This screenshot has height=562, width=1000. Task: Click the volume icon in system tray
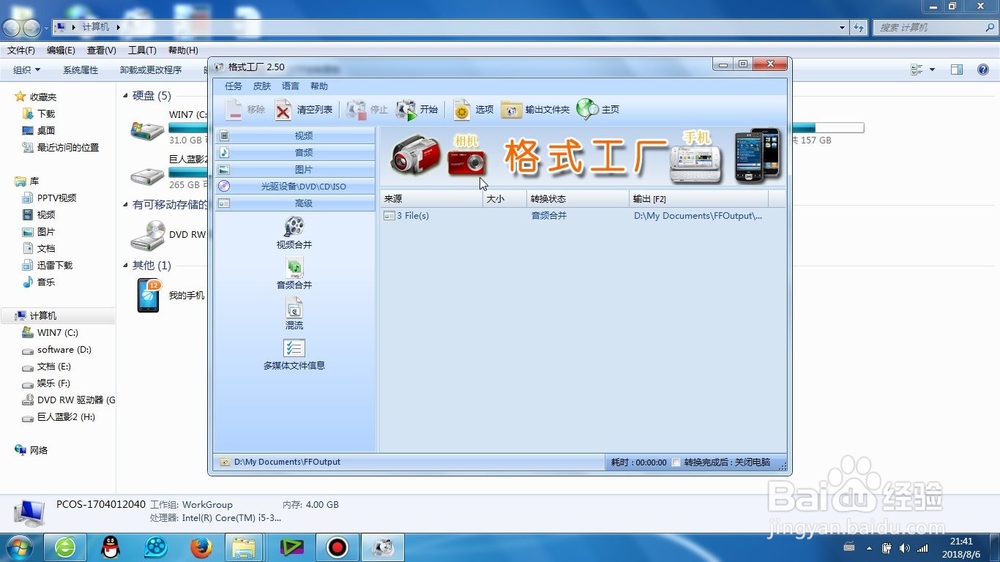pyautogui.click(x=904, y=548)
